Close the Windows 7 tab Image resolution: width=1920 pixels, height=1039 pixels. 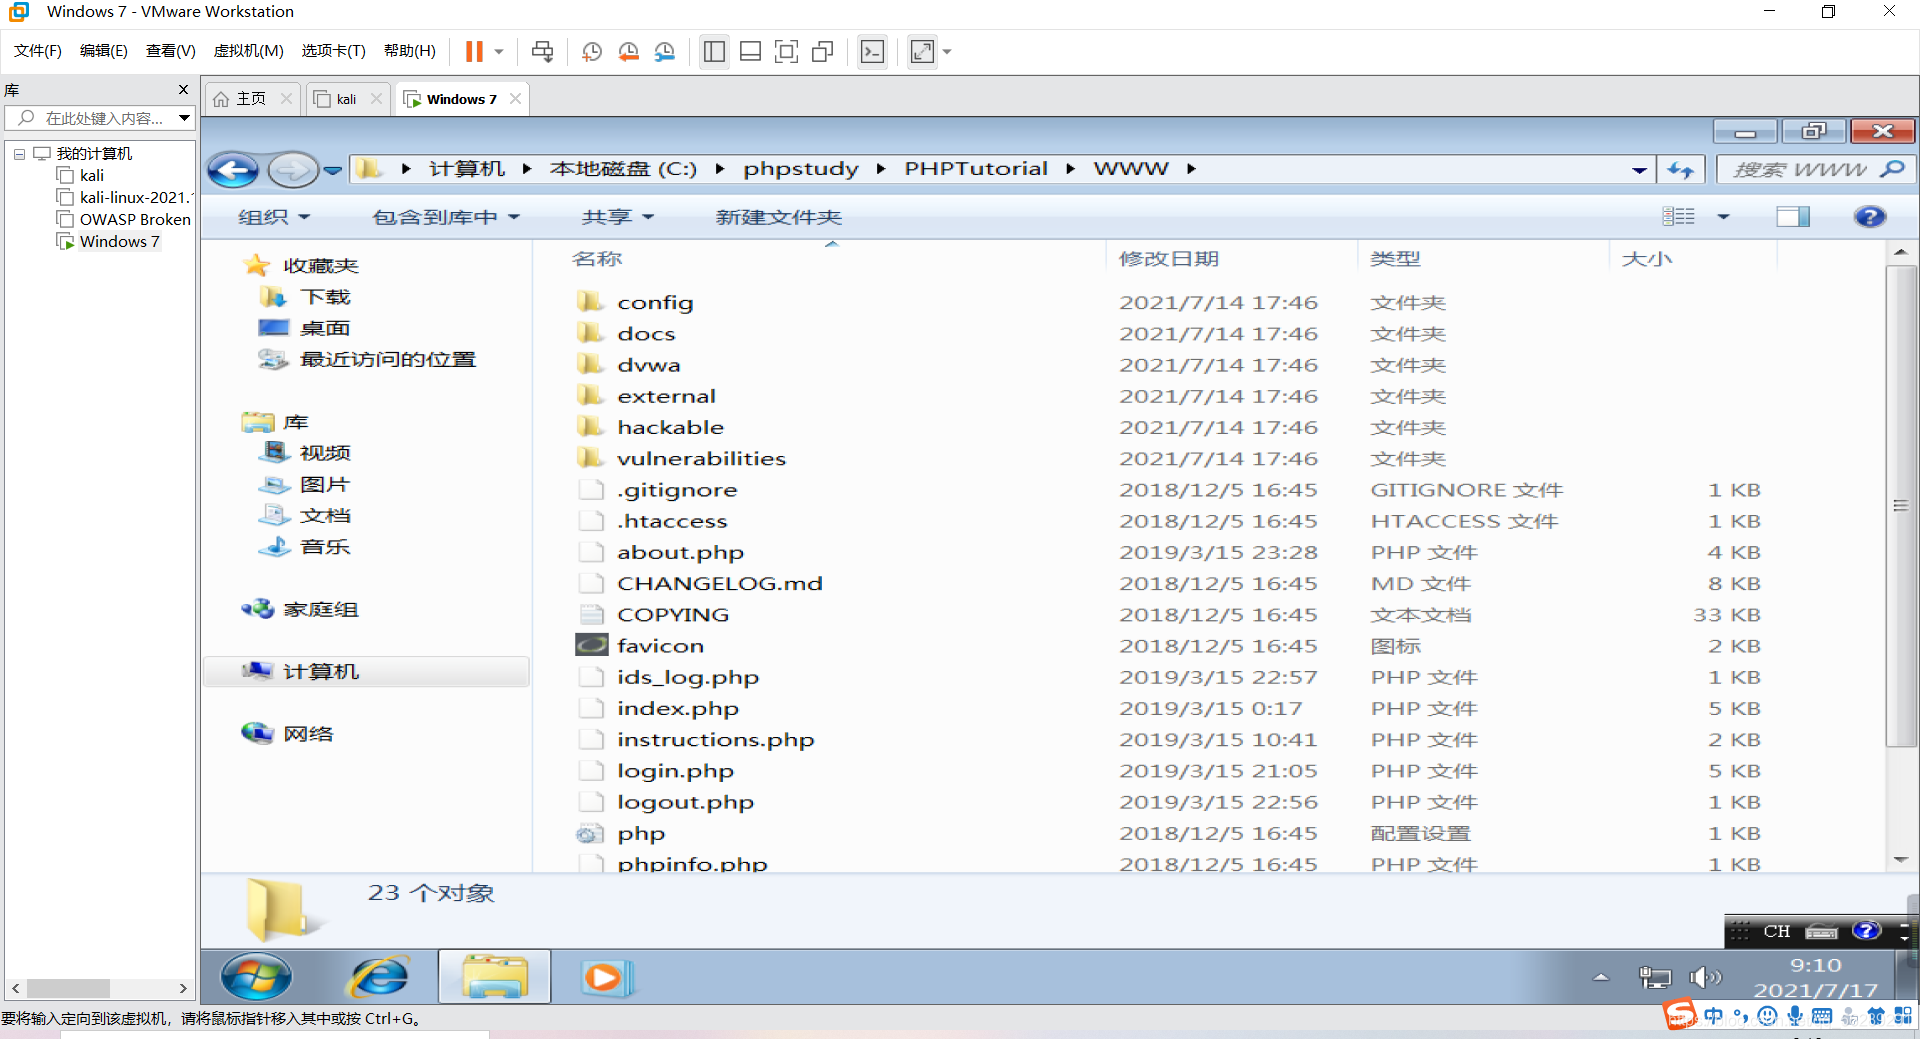tap(515, 98)
